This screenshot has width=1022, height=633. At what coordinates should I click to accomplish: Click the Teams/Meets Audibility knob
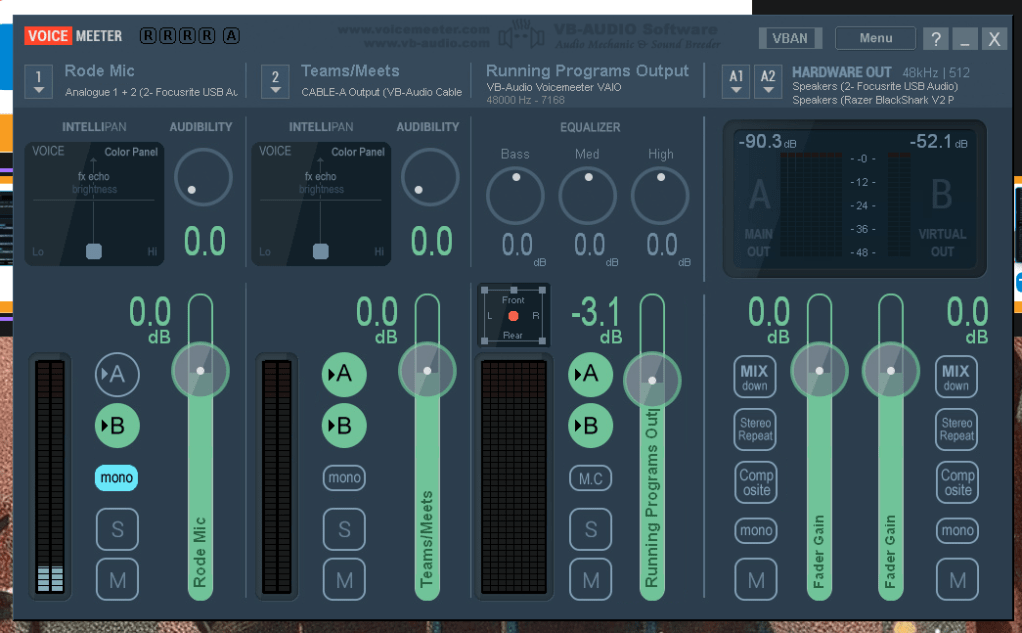pyautogui.click(x=430, y=177)
